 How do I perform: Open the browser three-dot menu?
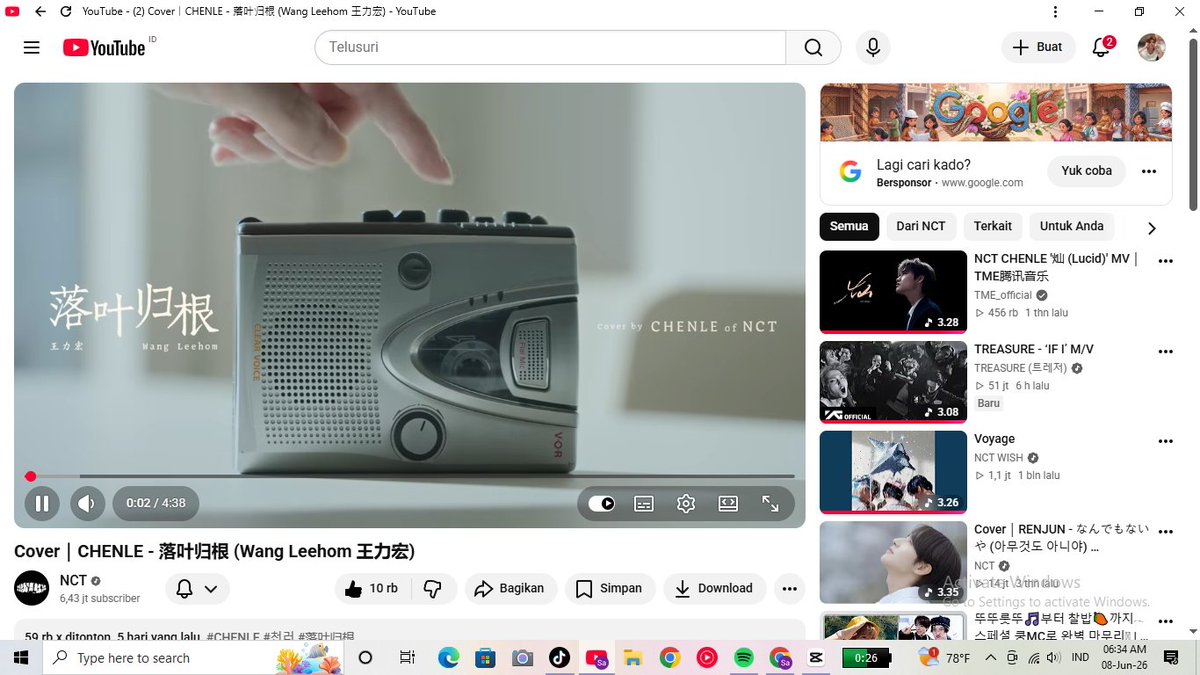1056,11
